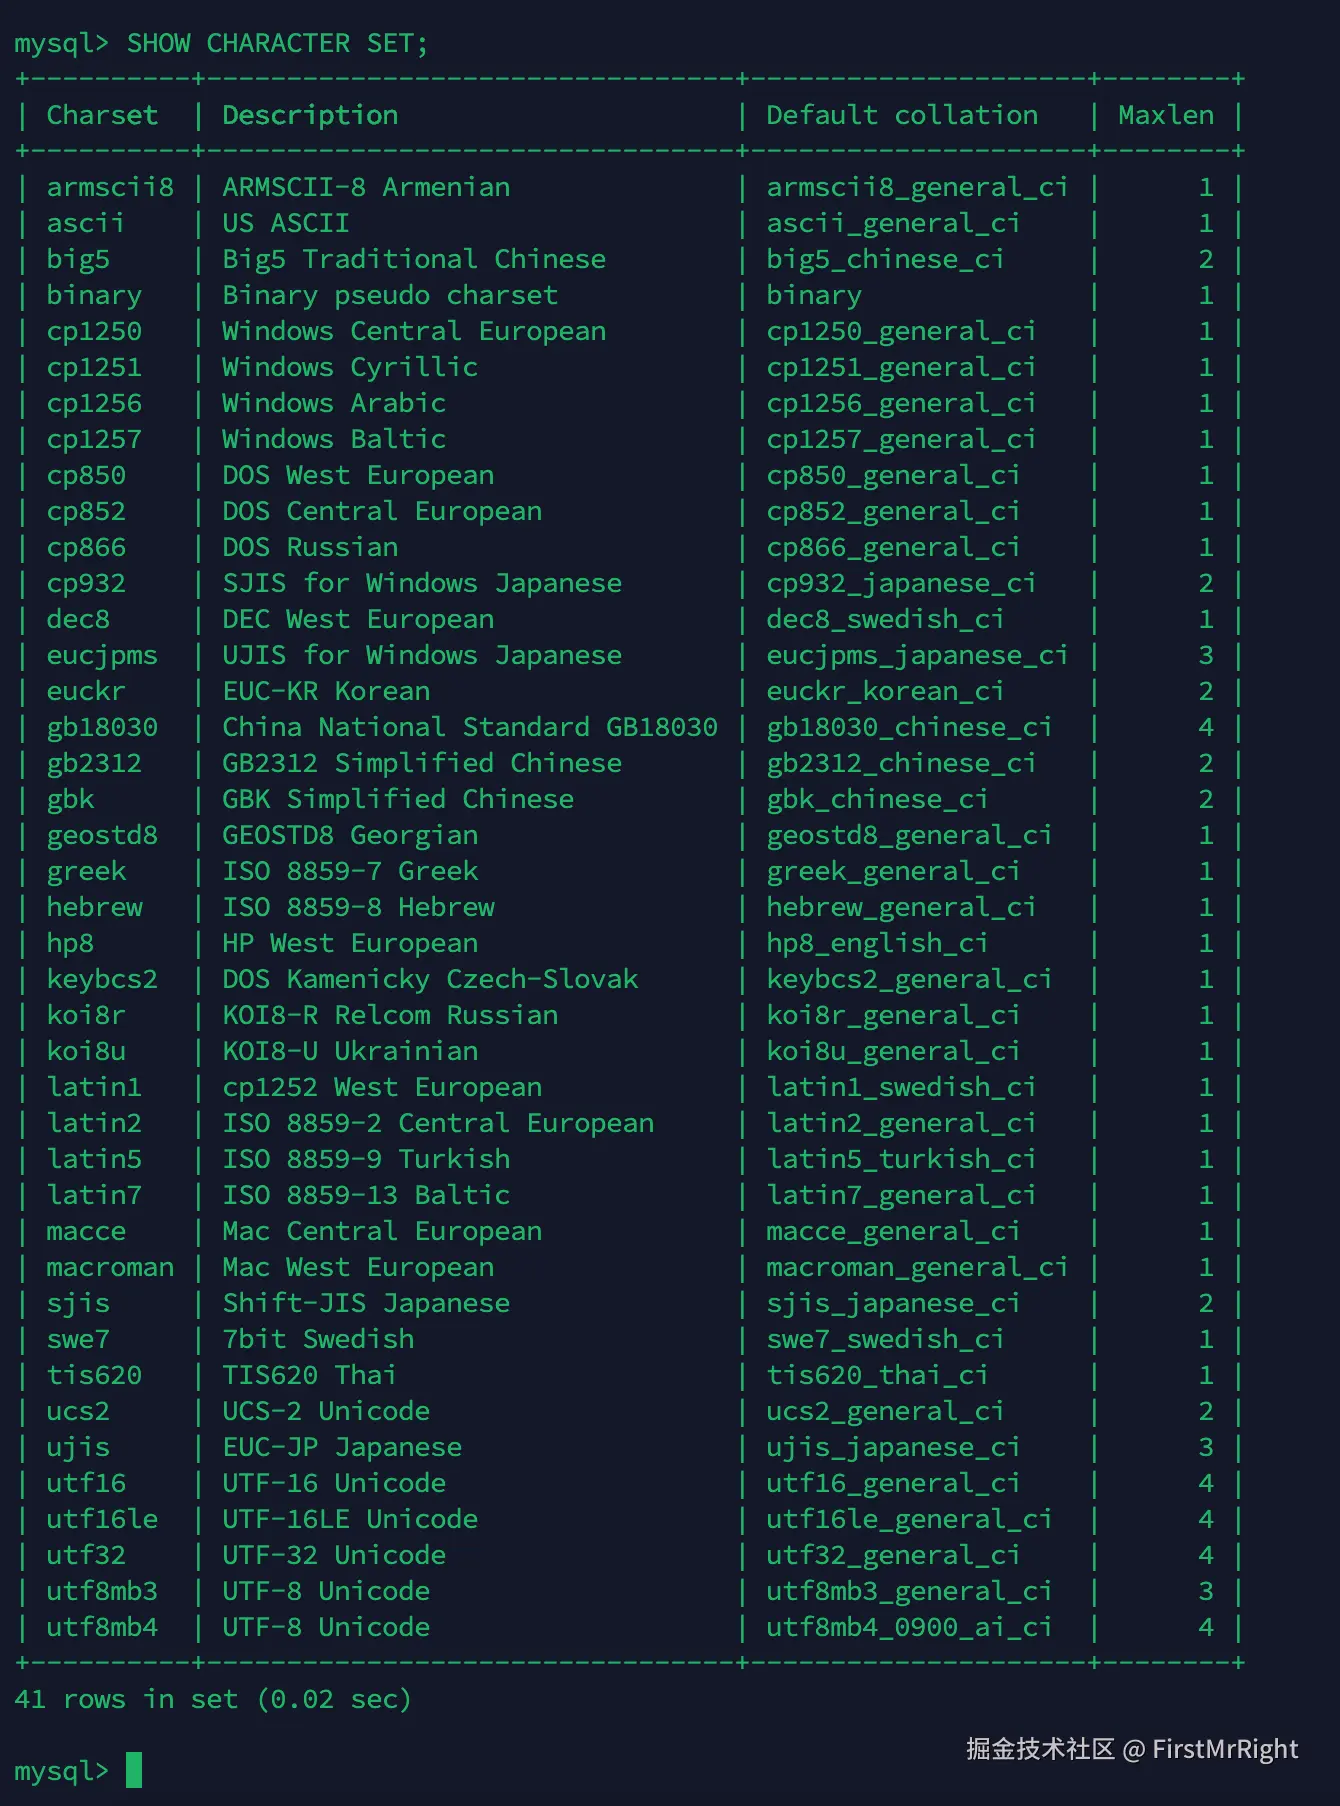
Task: Click China National Standard GB18030 description
Action: [x=470, y=728]
